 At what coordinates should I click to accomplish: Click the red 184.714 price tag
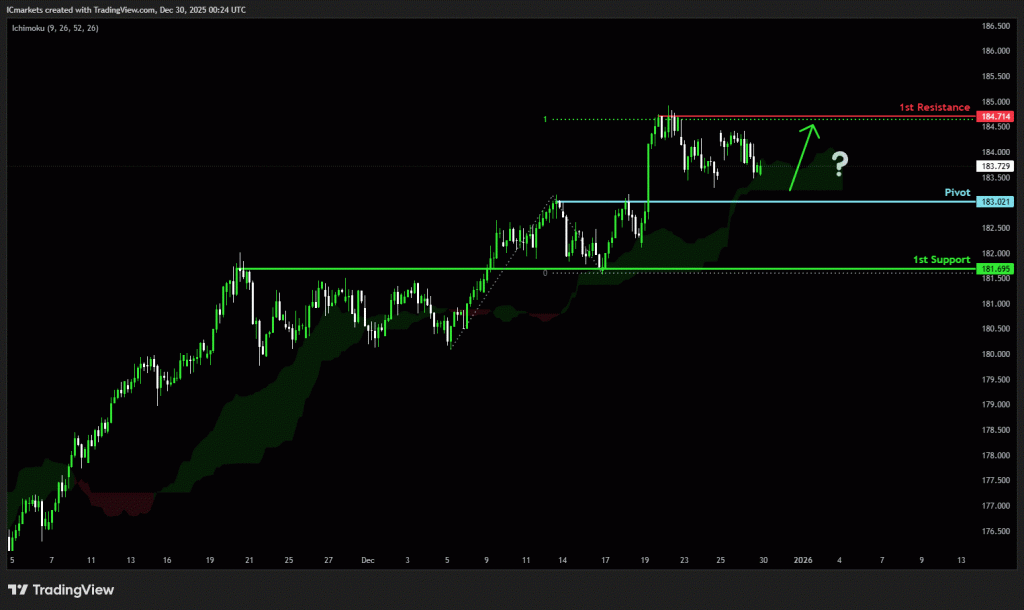[x=994, y=117]
